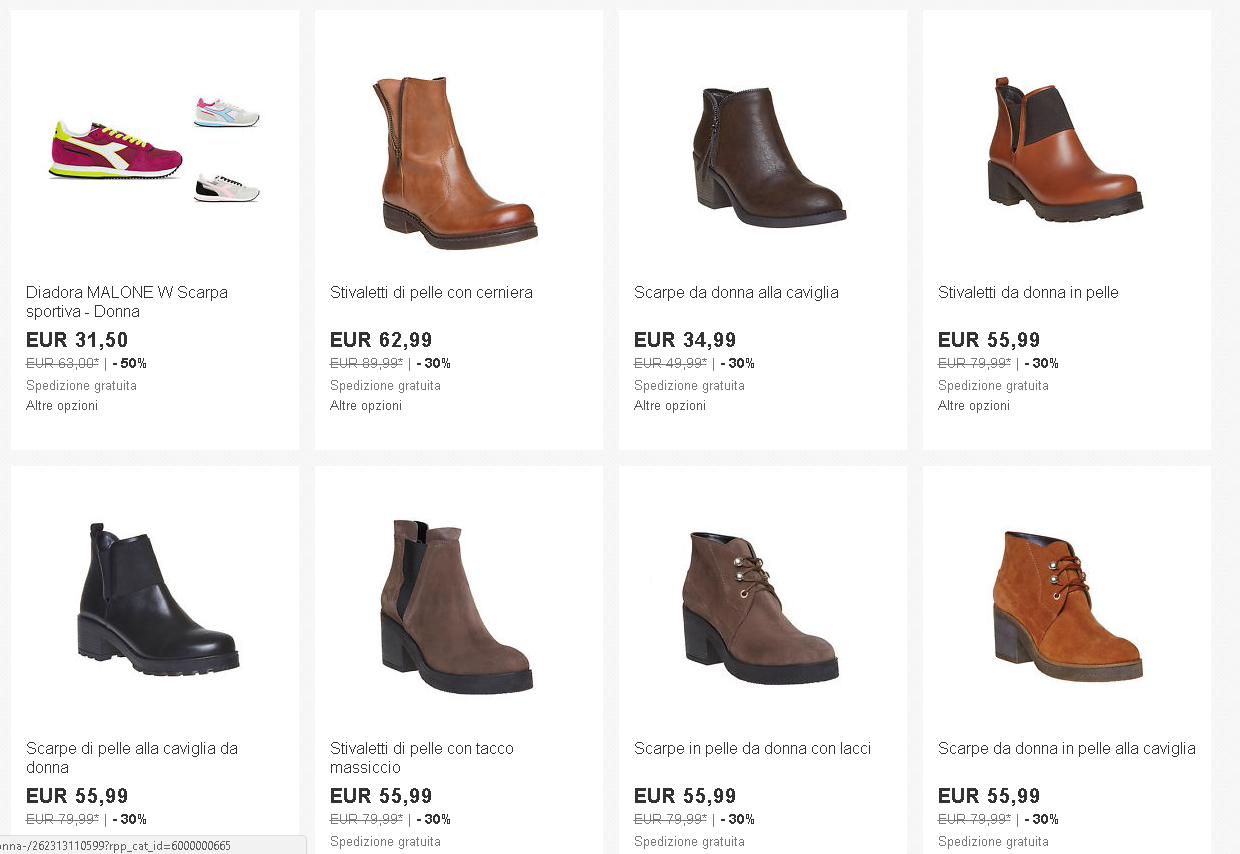Open 'Scarpe in pelle da donna con lacci'

752,749
